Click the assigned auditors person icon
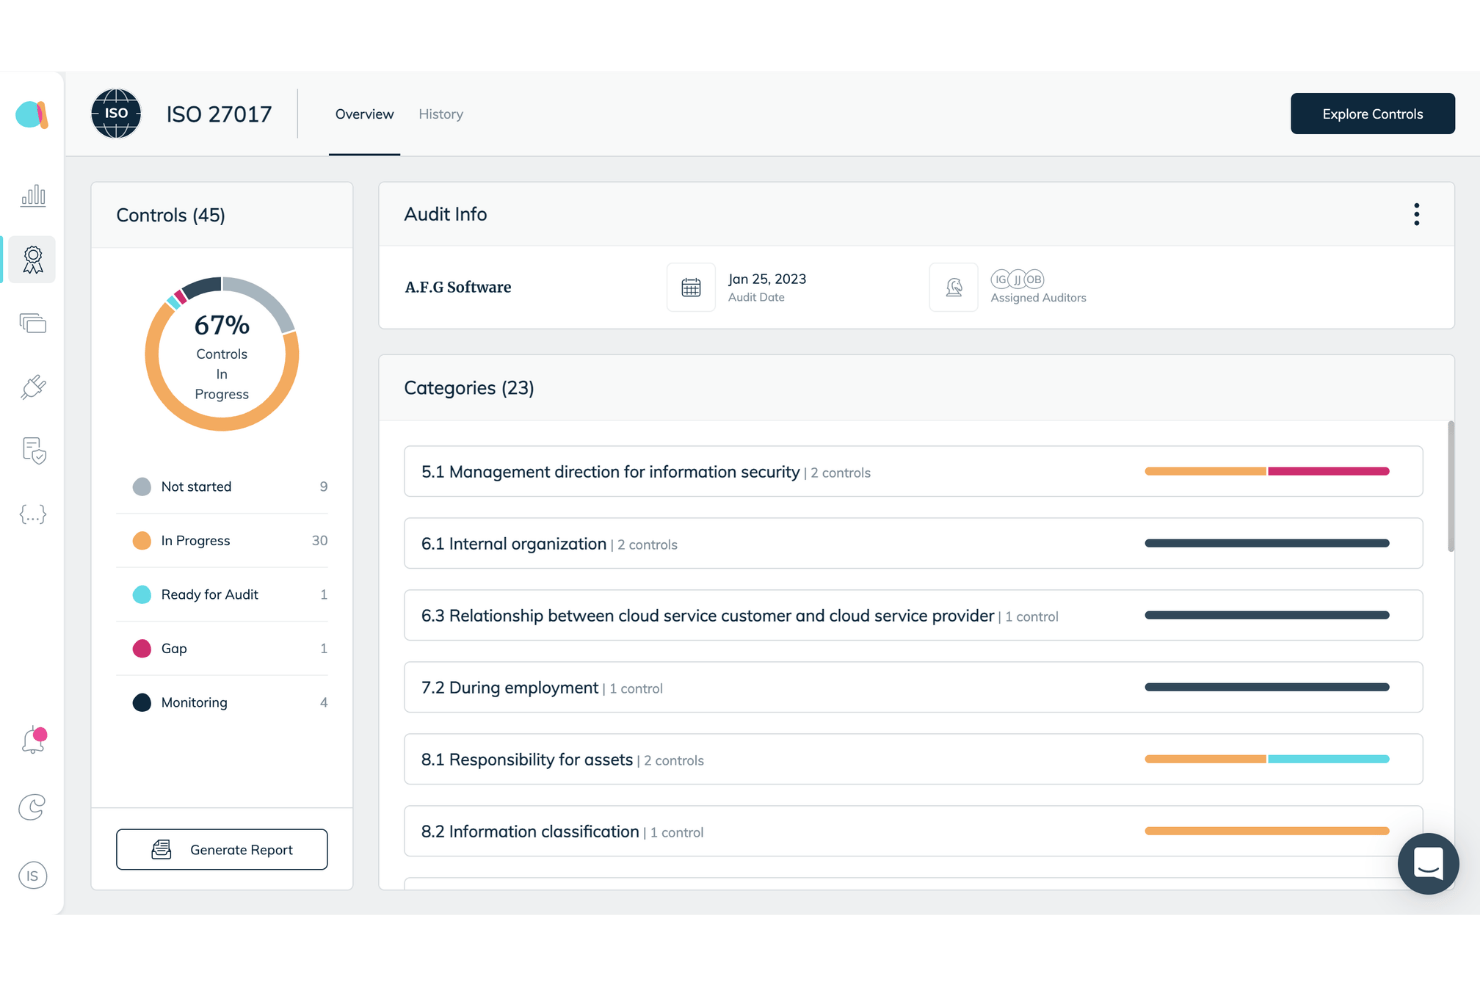This screenshot has width=1480, height=987. click(954, 288)
